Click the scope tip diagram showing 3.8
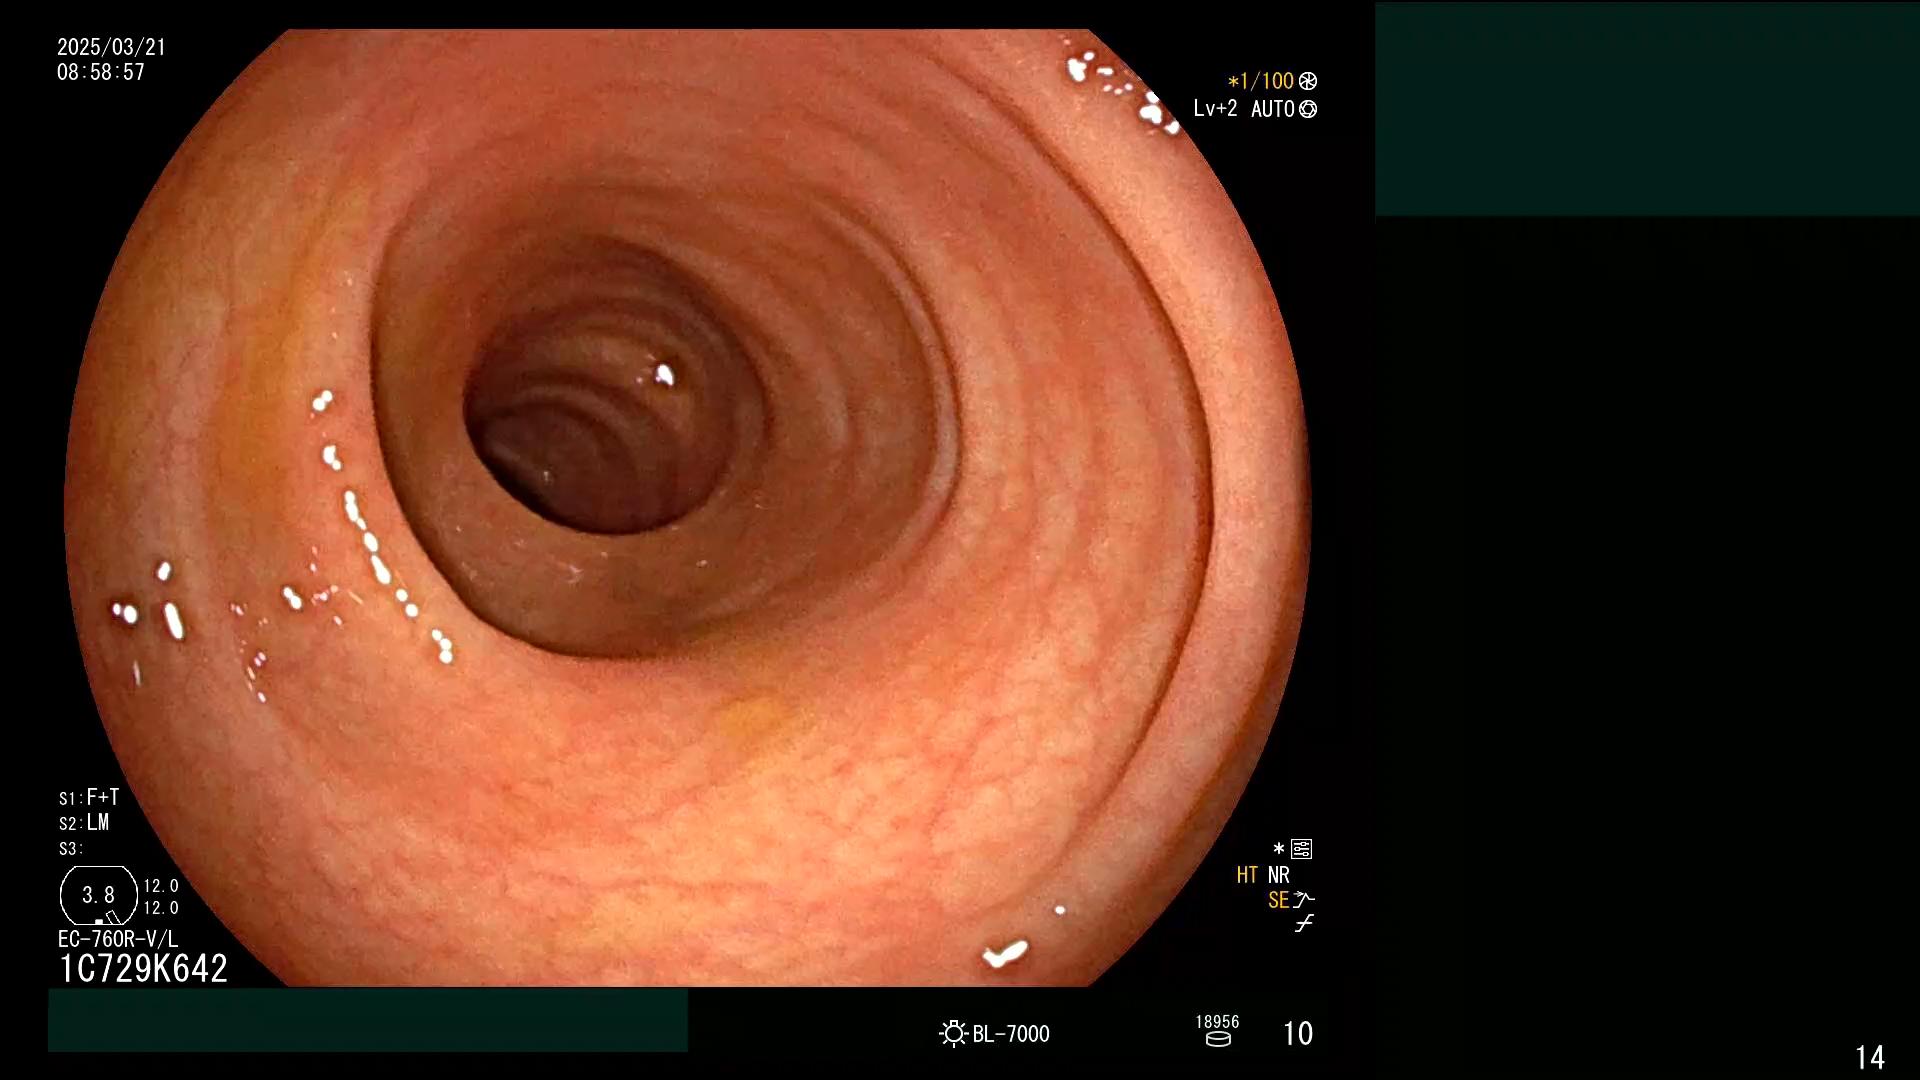 98,895
